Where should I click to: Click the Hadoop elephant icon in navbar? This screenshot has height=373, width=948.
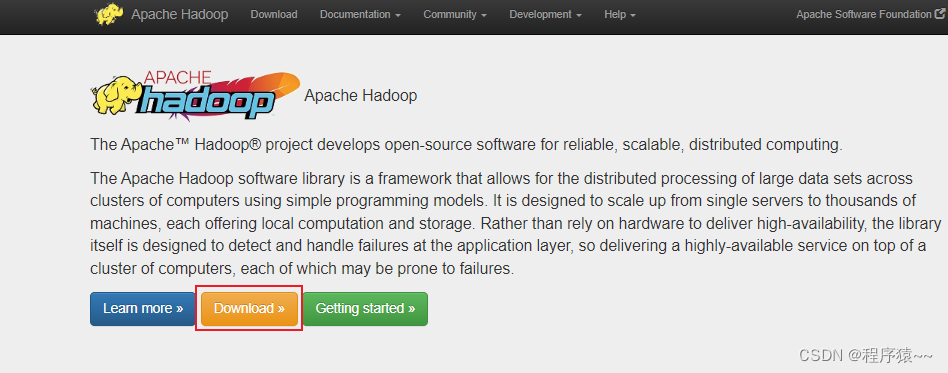(109, 14)
